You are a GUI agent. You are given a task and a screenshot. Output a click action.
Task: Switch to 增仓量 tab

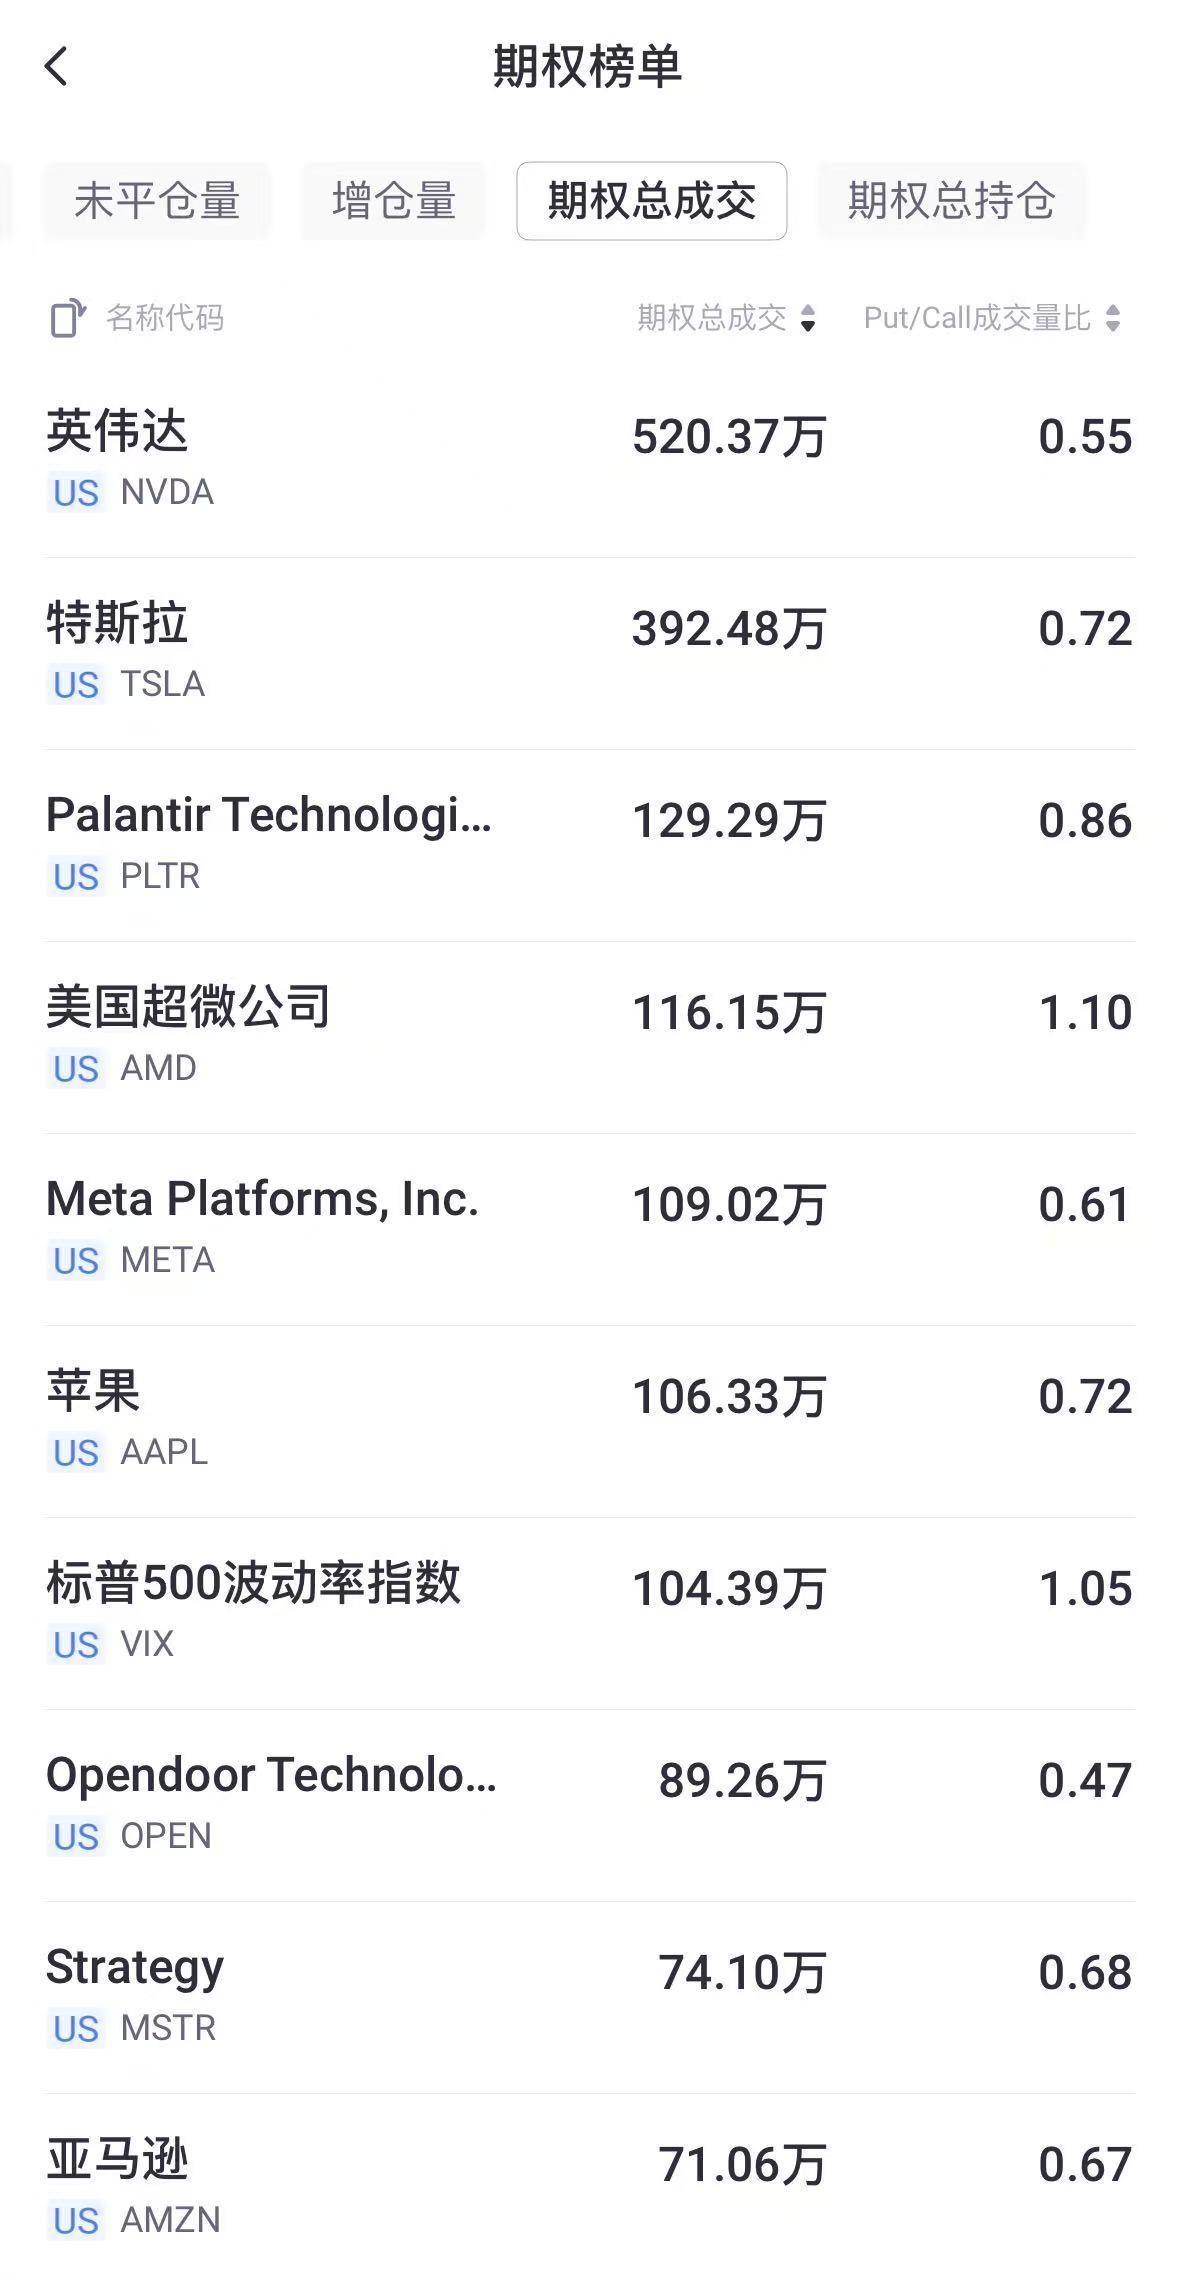394,201
